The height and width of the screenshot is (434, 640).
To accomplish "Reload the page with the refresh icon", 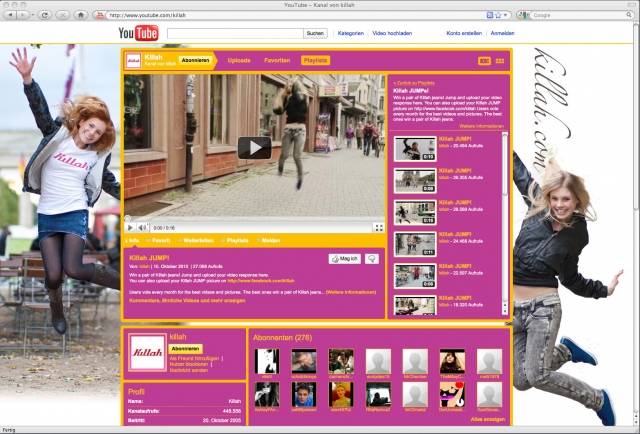I will (x=44, y=15).
